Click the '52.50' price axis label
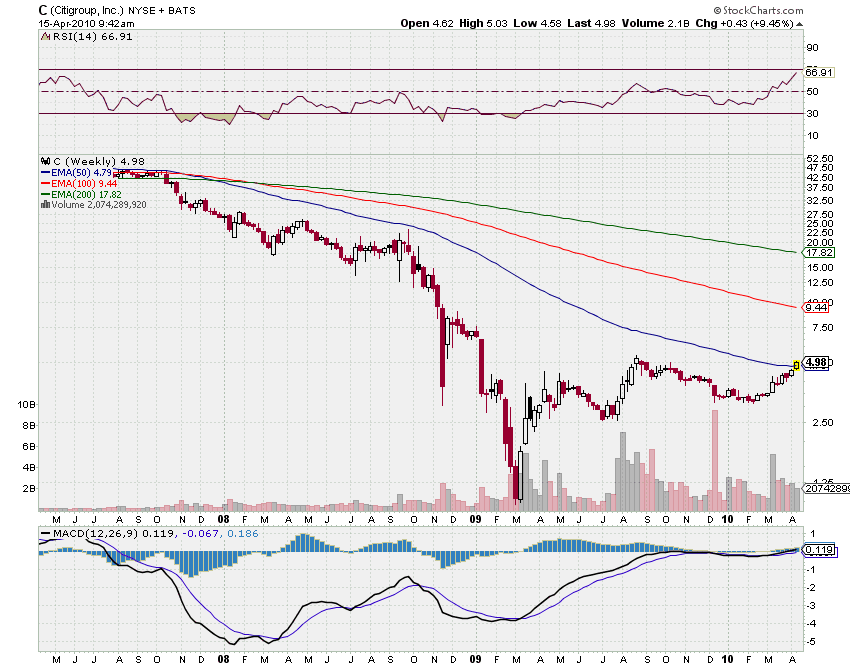This screenshot has height=668, width=850. (x=820, y=159)
